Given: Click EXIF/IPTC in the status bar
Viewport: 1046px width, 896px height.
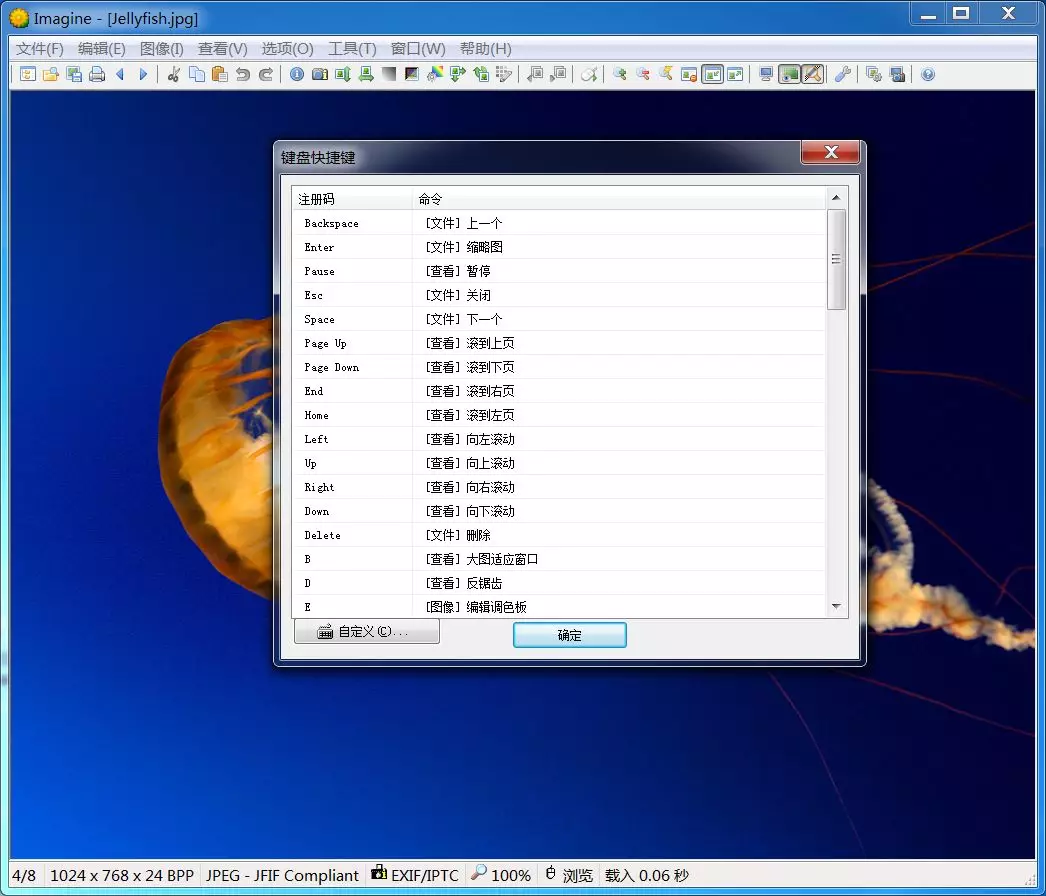Looking at the screenshot, I should pyautogui.click(x=416, y=875).
